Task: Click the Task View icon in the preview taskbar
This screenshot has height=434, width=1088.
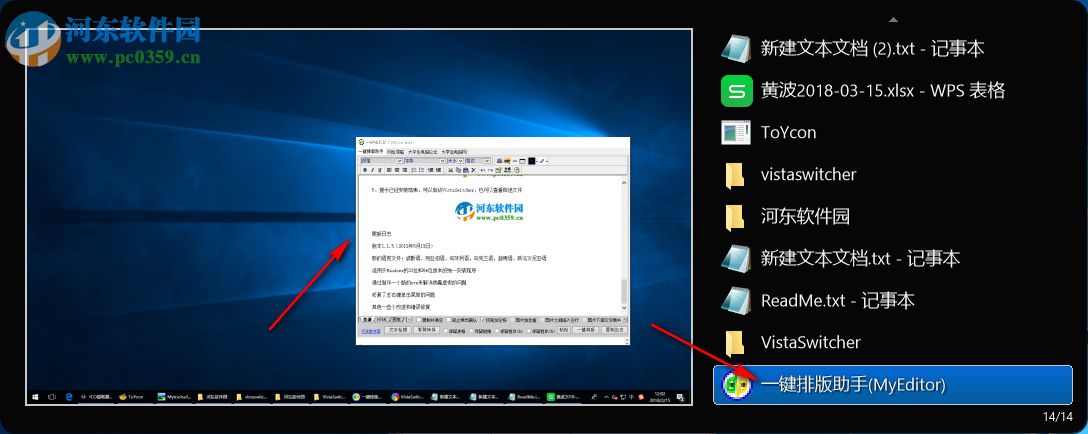Action: click(52, 397)
